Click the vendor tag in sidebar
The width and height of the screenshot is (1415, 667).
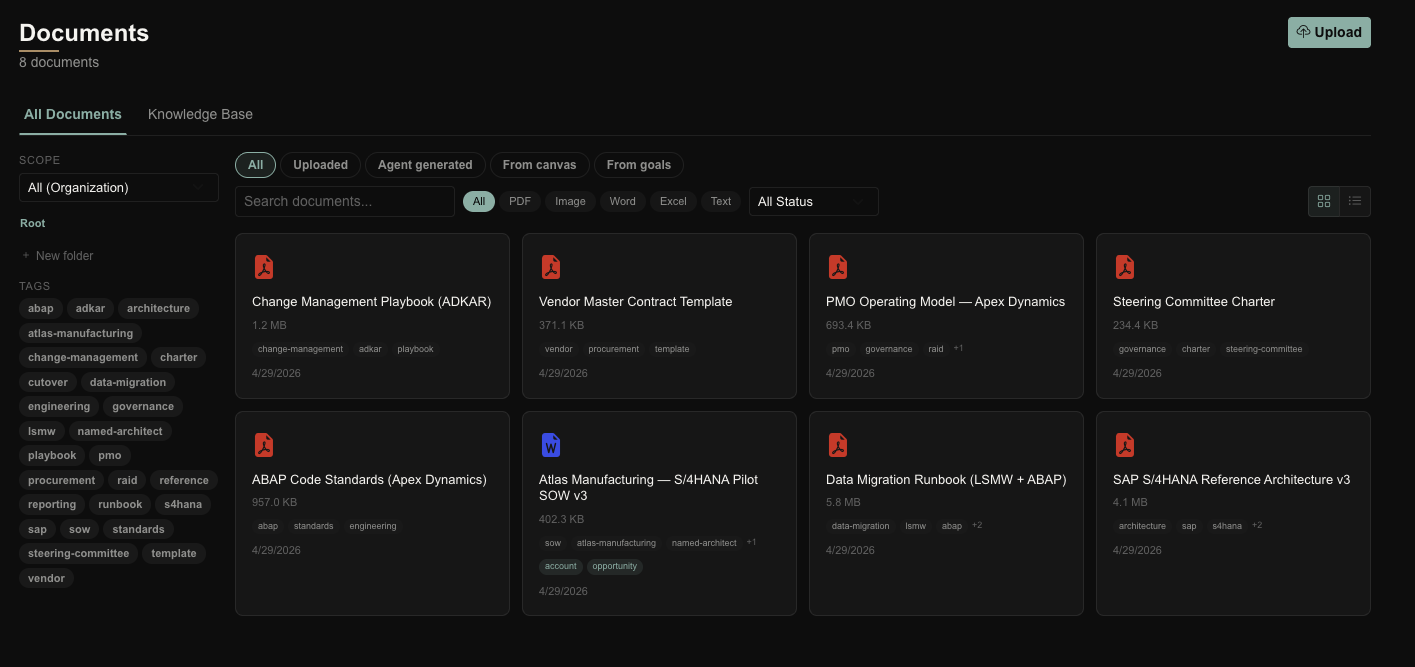pos(46,578)
